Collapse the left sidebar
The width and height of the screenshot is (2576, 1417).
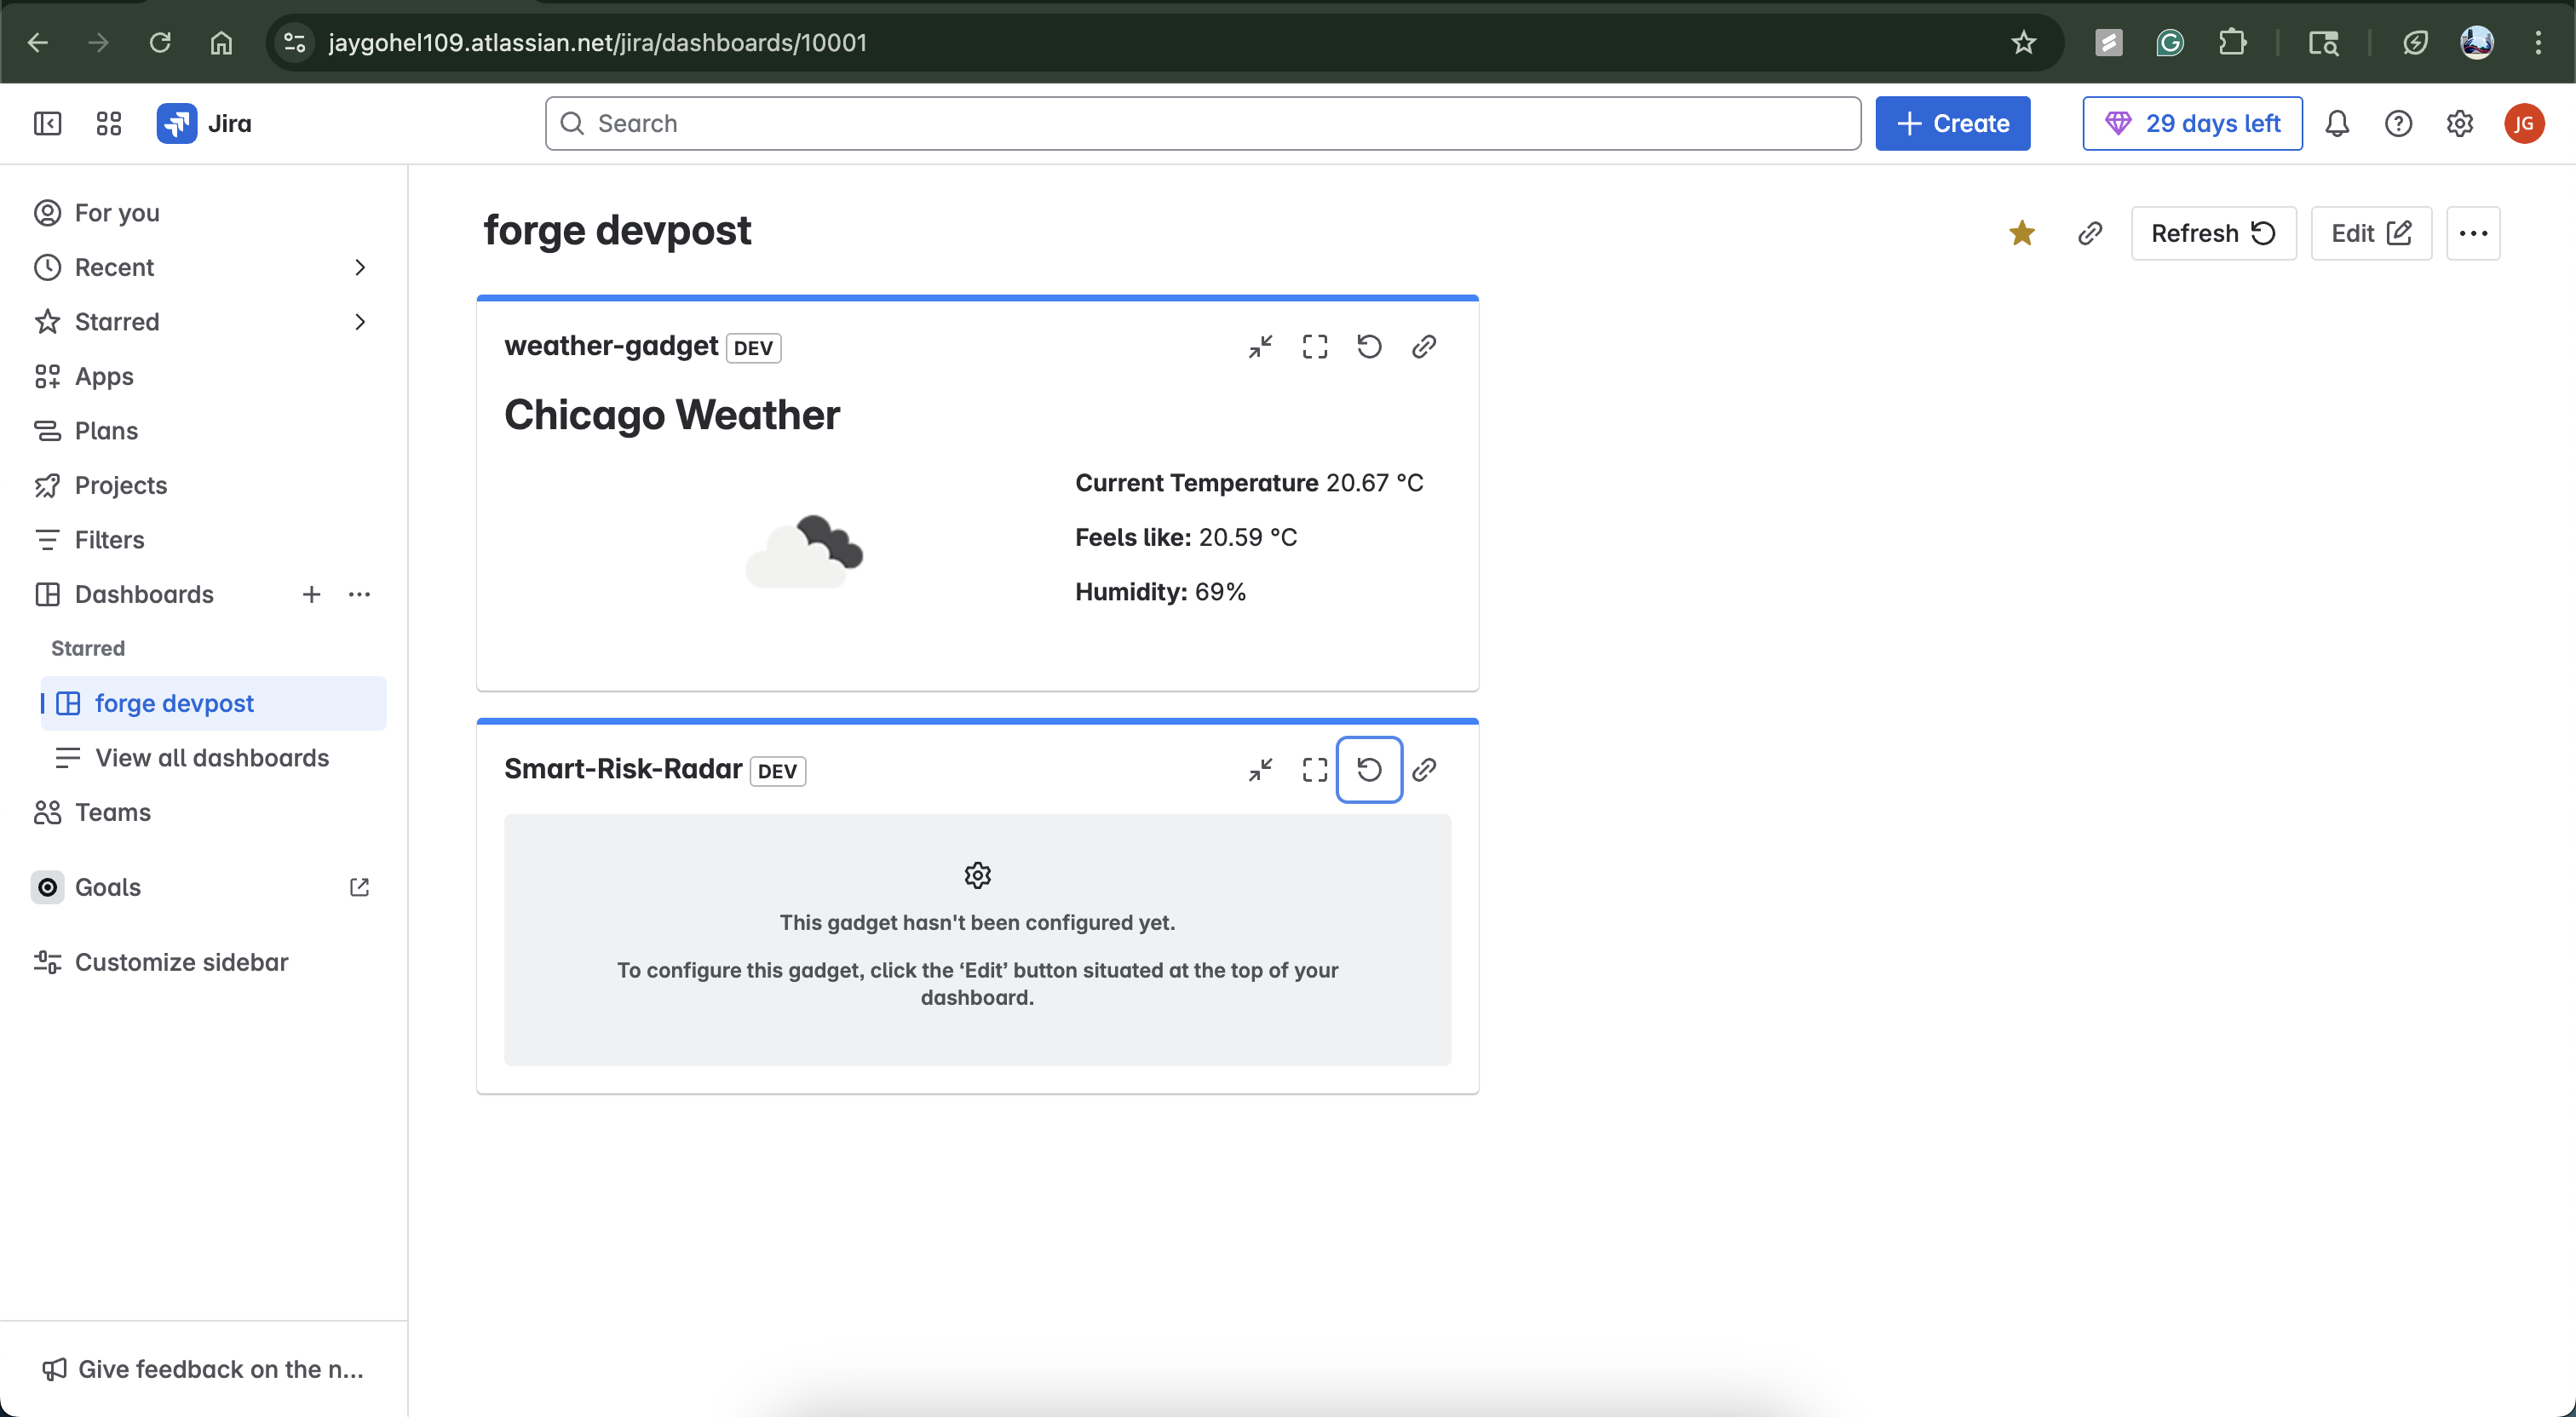point(47,124)
